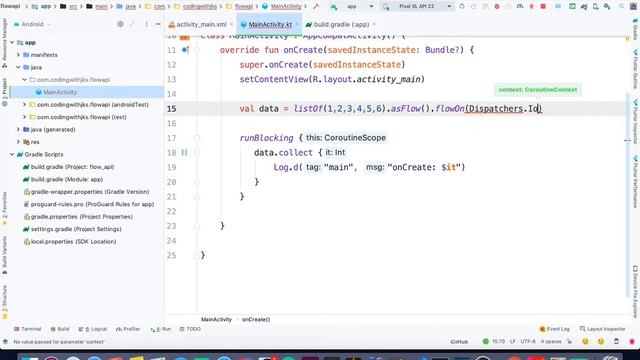This screenshot has width=640, height=360.
Task: Open the Android project view dropdown
Action: 33,24
